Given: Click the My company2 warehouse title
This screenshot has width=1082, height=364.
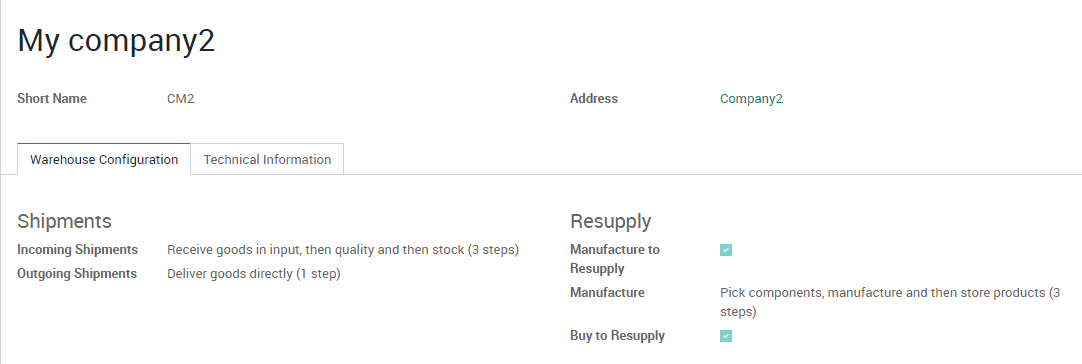Looking at the screenshot, I should (x=116, y=40).
